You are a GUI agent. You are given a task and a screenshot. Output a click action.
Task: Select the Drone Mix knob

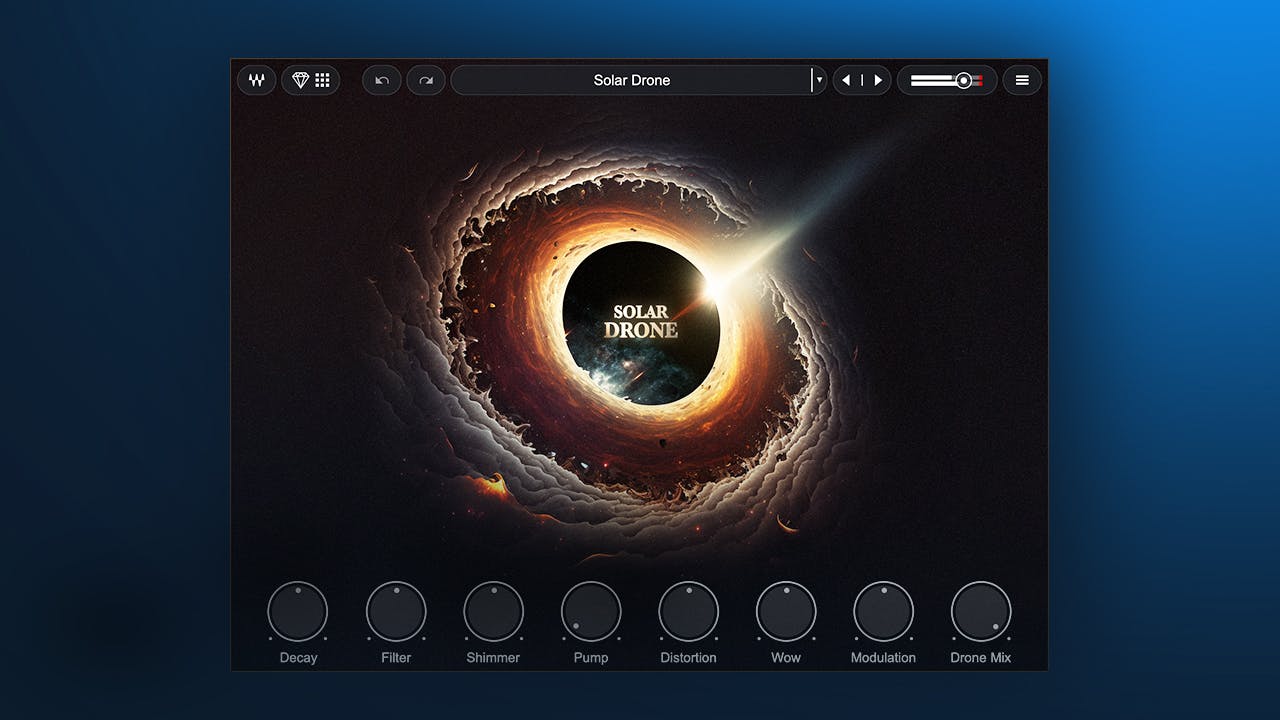981,611
